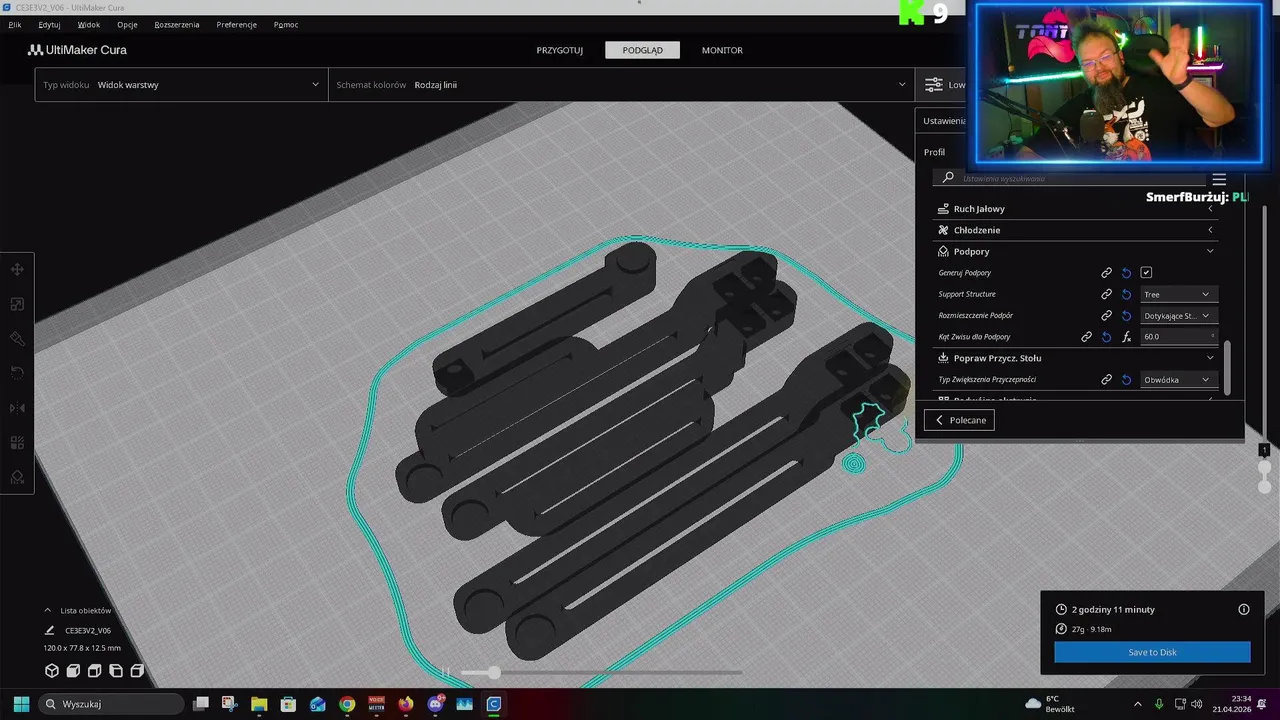Select the Scale tool in left toolbar
This screenshot has height=720, width=1280.
coord(17,304)
